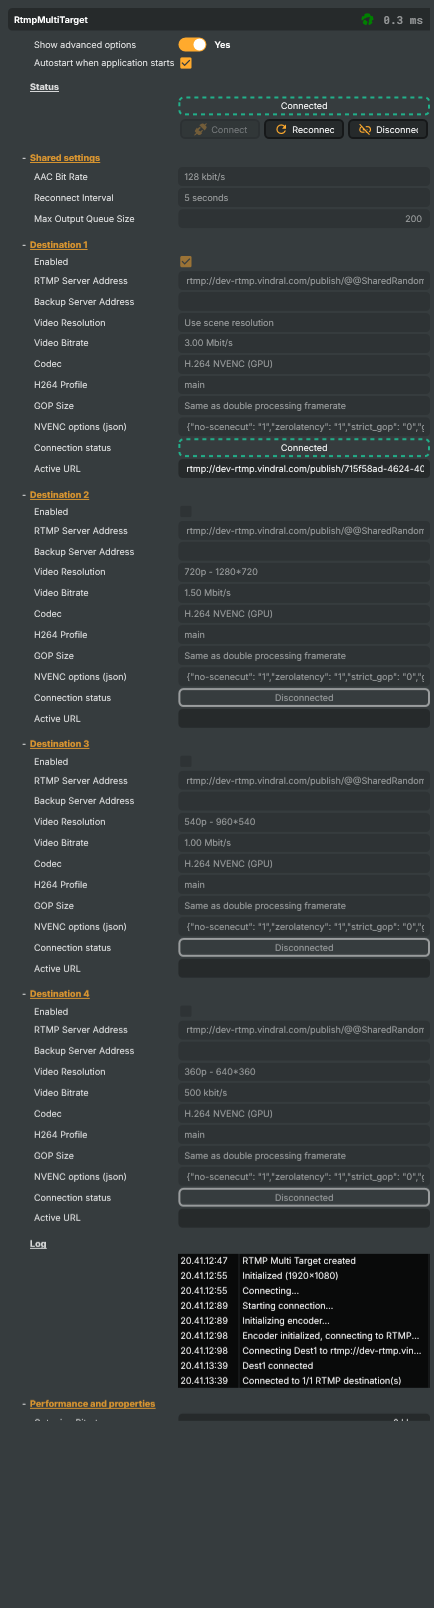
Task: Click Destination 1 Backup Server Address field
Action: tap(304, 302)
